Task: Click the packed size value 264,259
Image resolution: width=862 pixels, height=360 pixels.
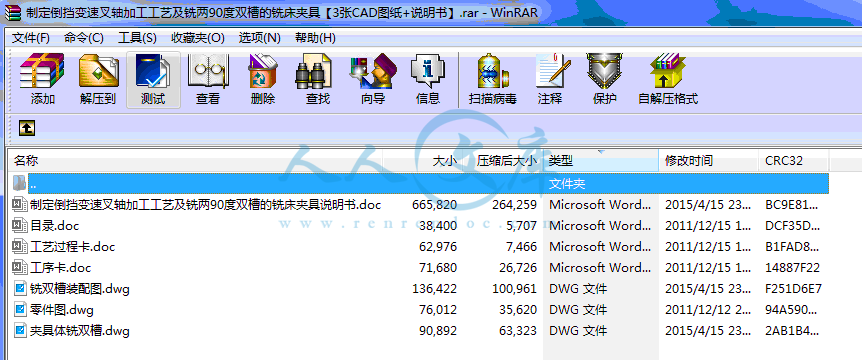Action: coord(515,205)
